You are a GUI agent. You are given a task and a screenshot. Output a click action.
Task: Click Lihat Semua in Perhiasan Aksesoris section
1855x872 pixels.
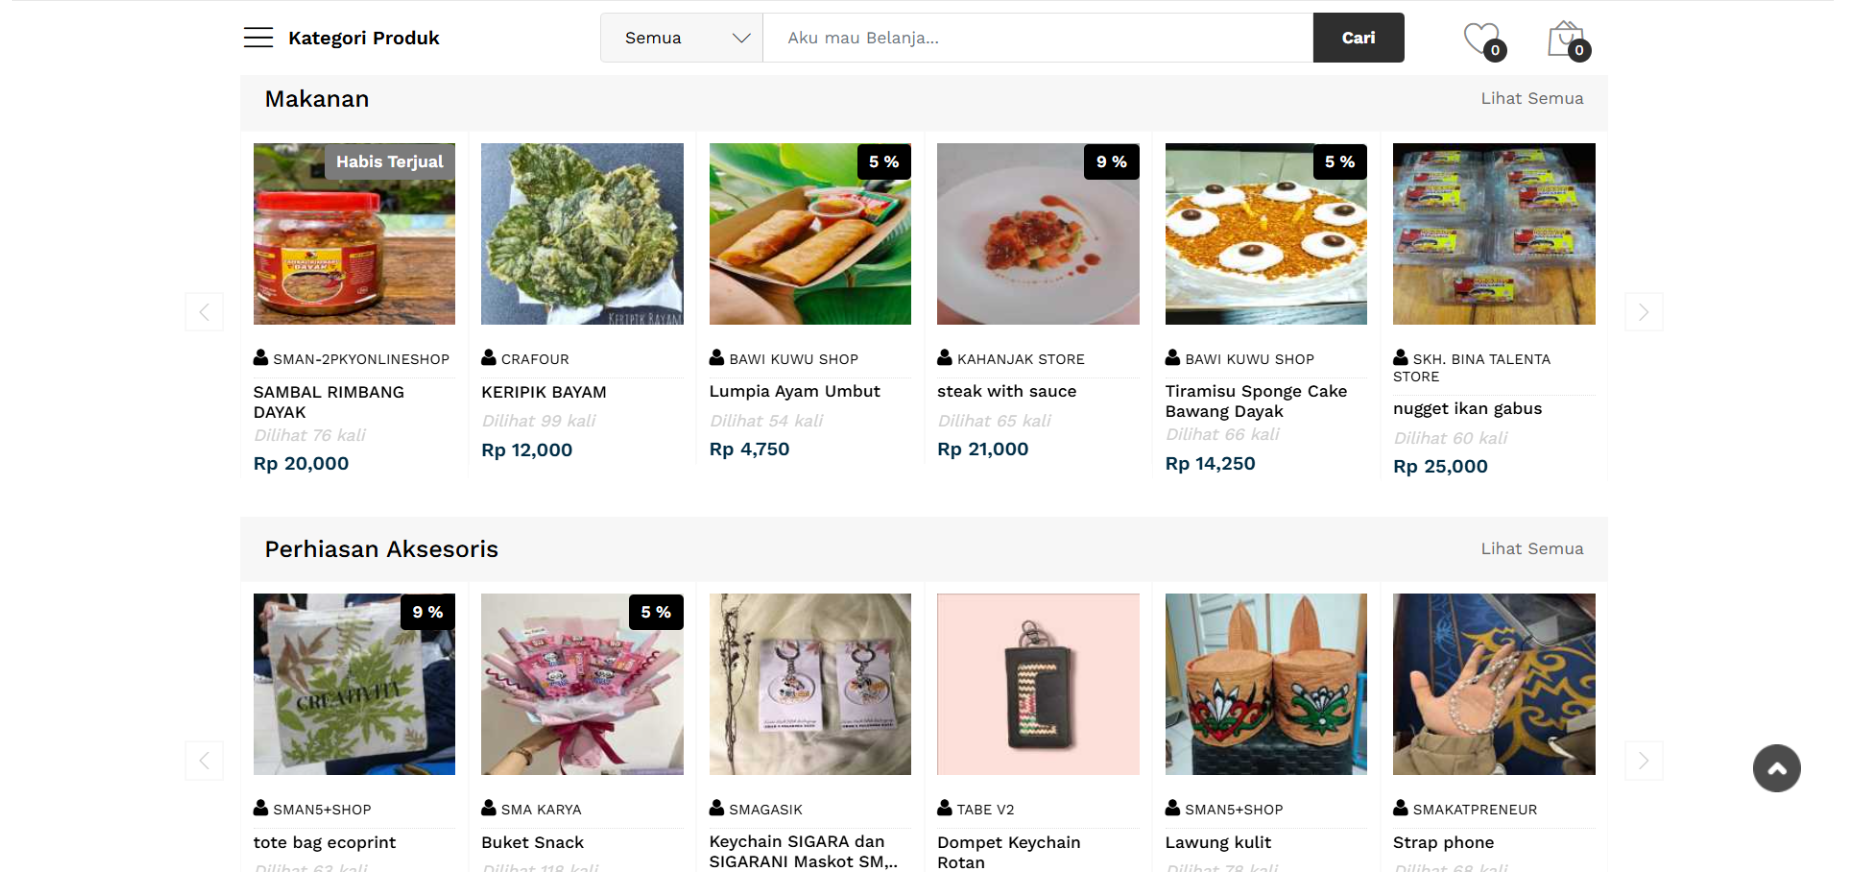(1531, 548)
